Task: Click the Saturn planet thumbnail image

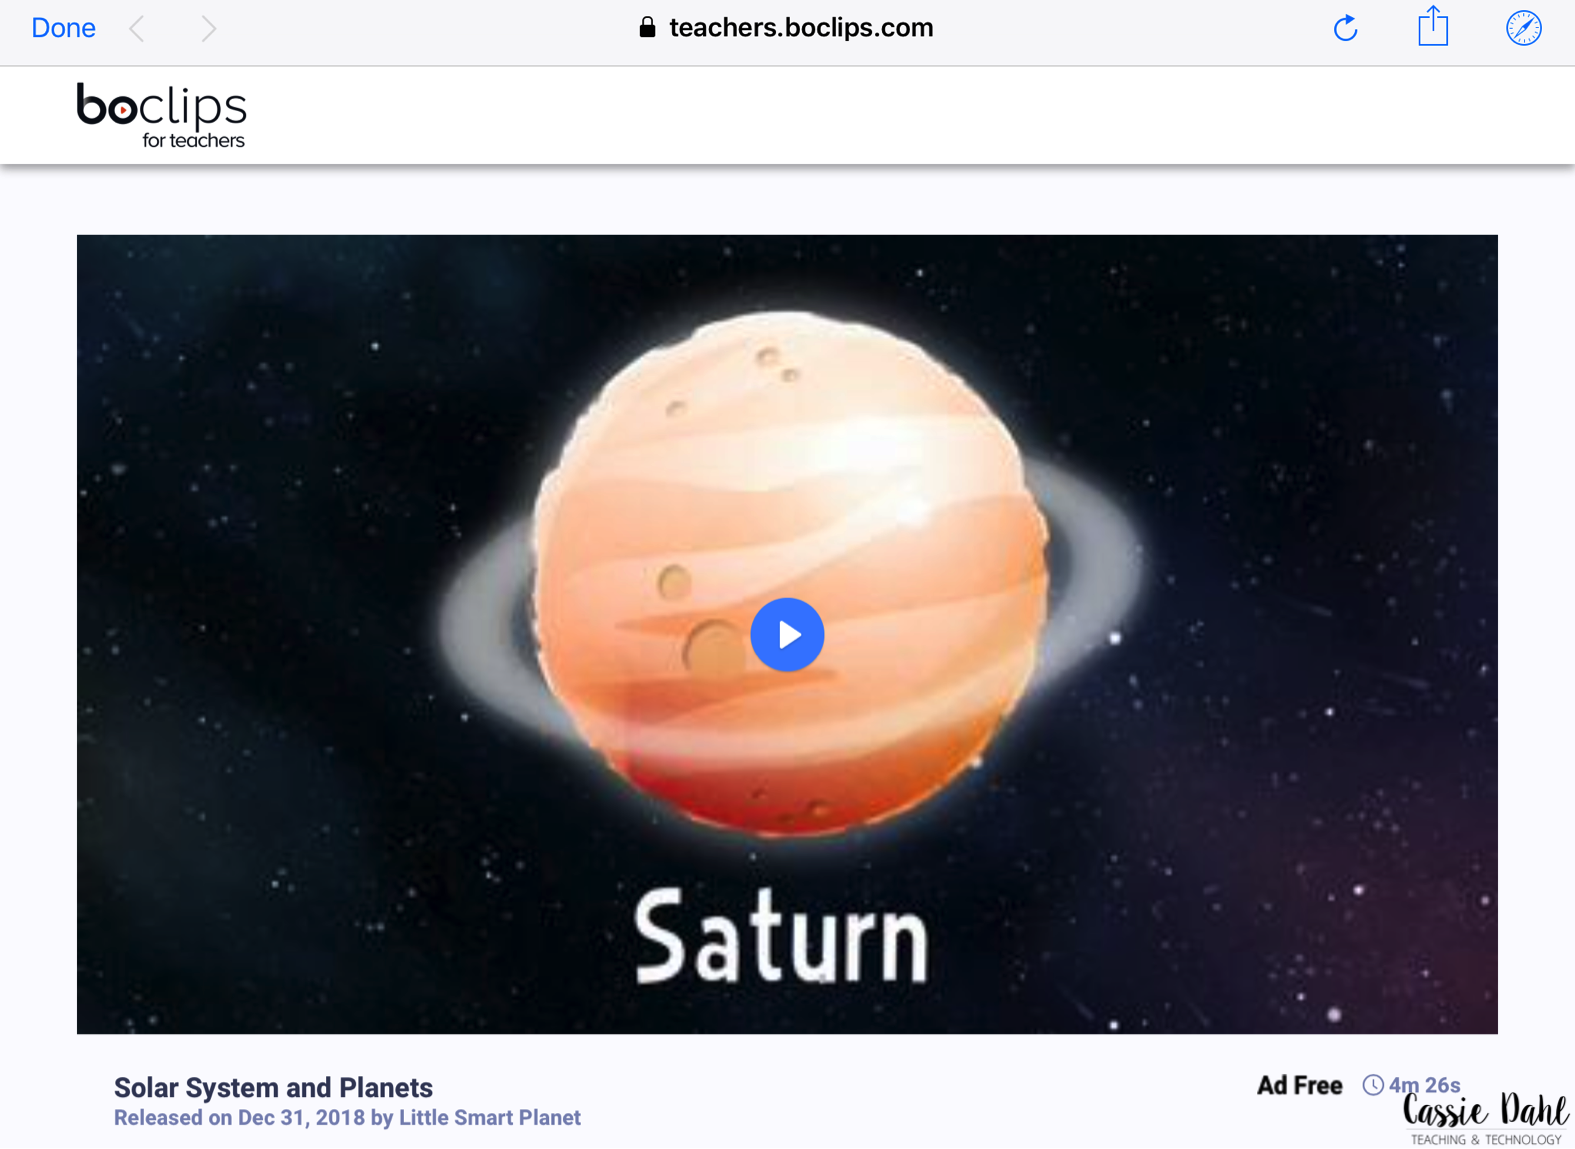Action: (x=790, y=573)
